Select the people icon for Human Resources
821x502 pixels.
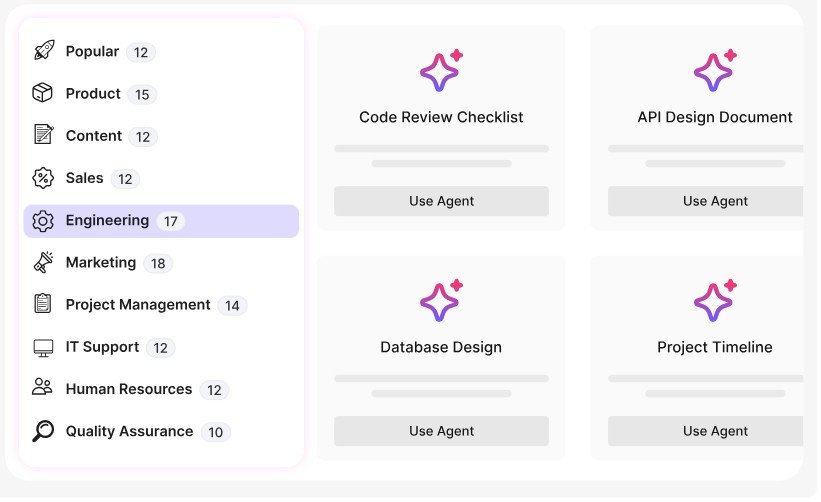click(42, 387)
